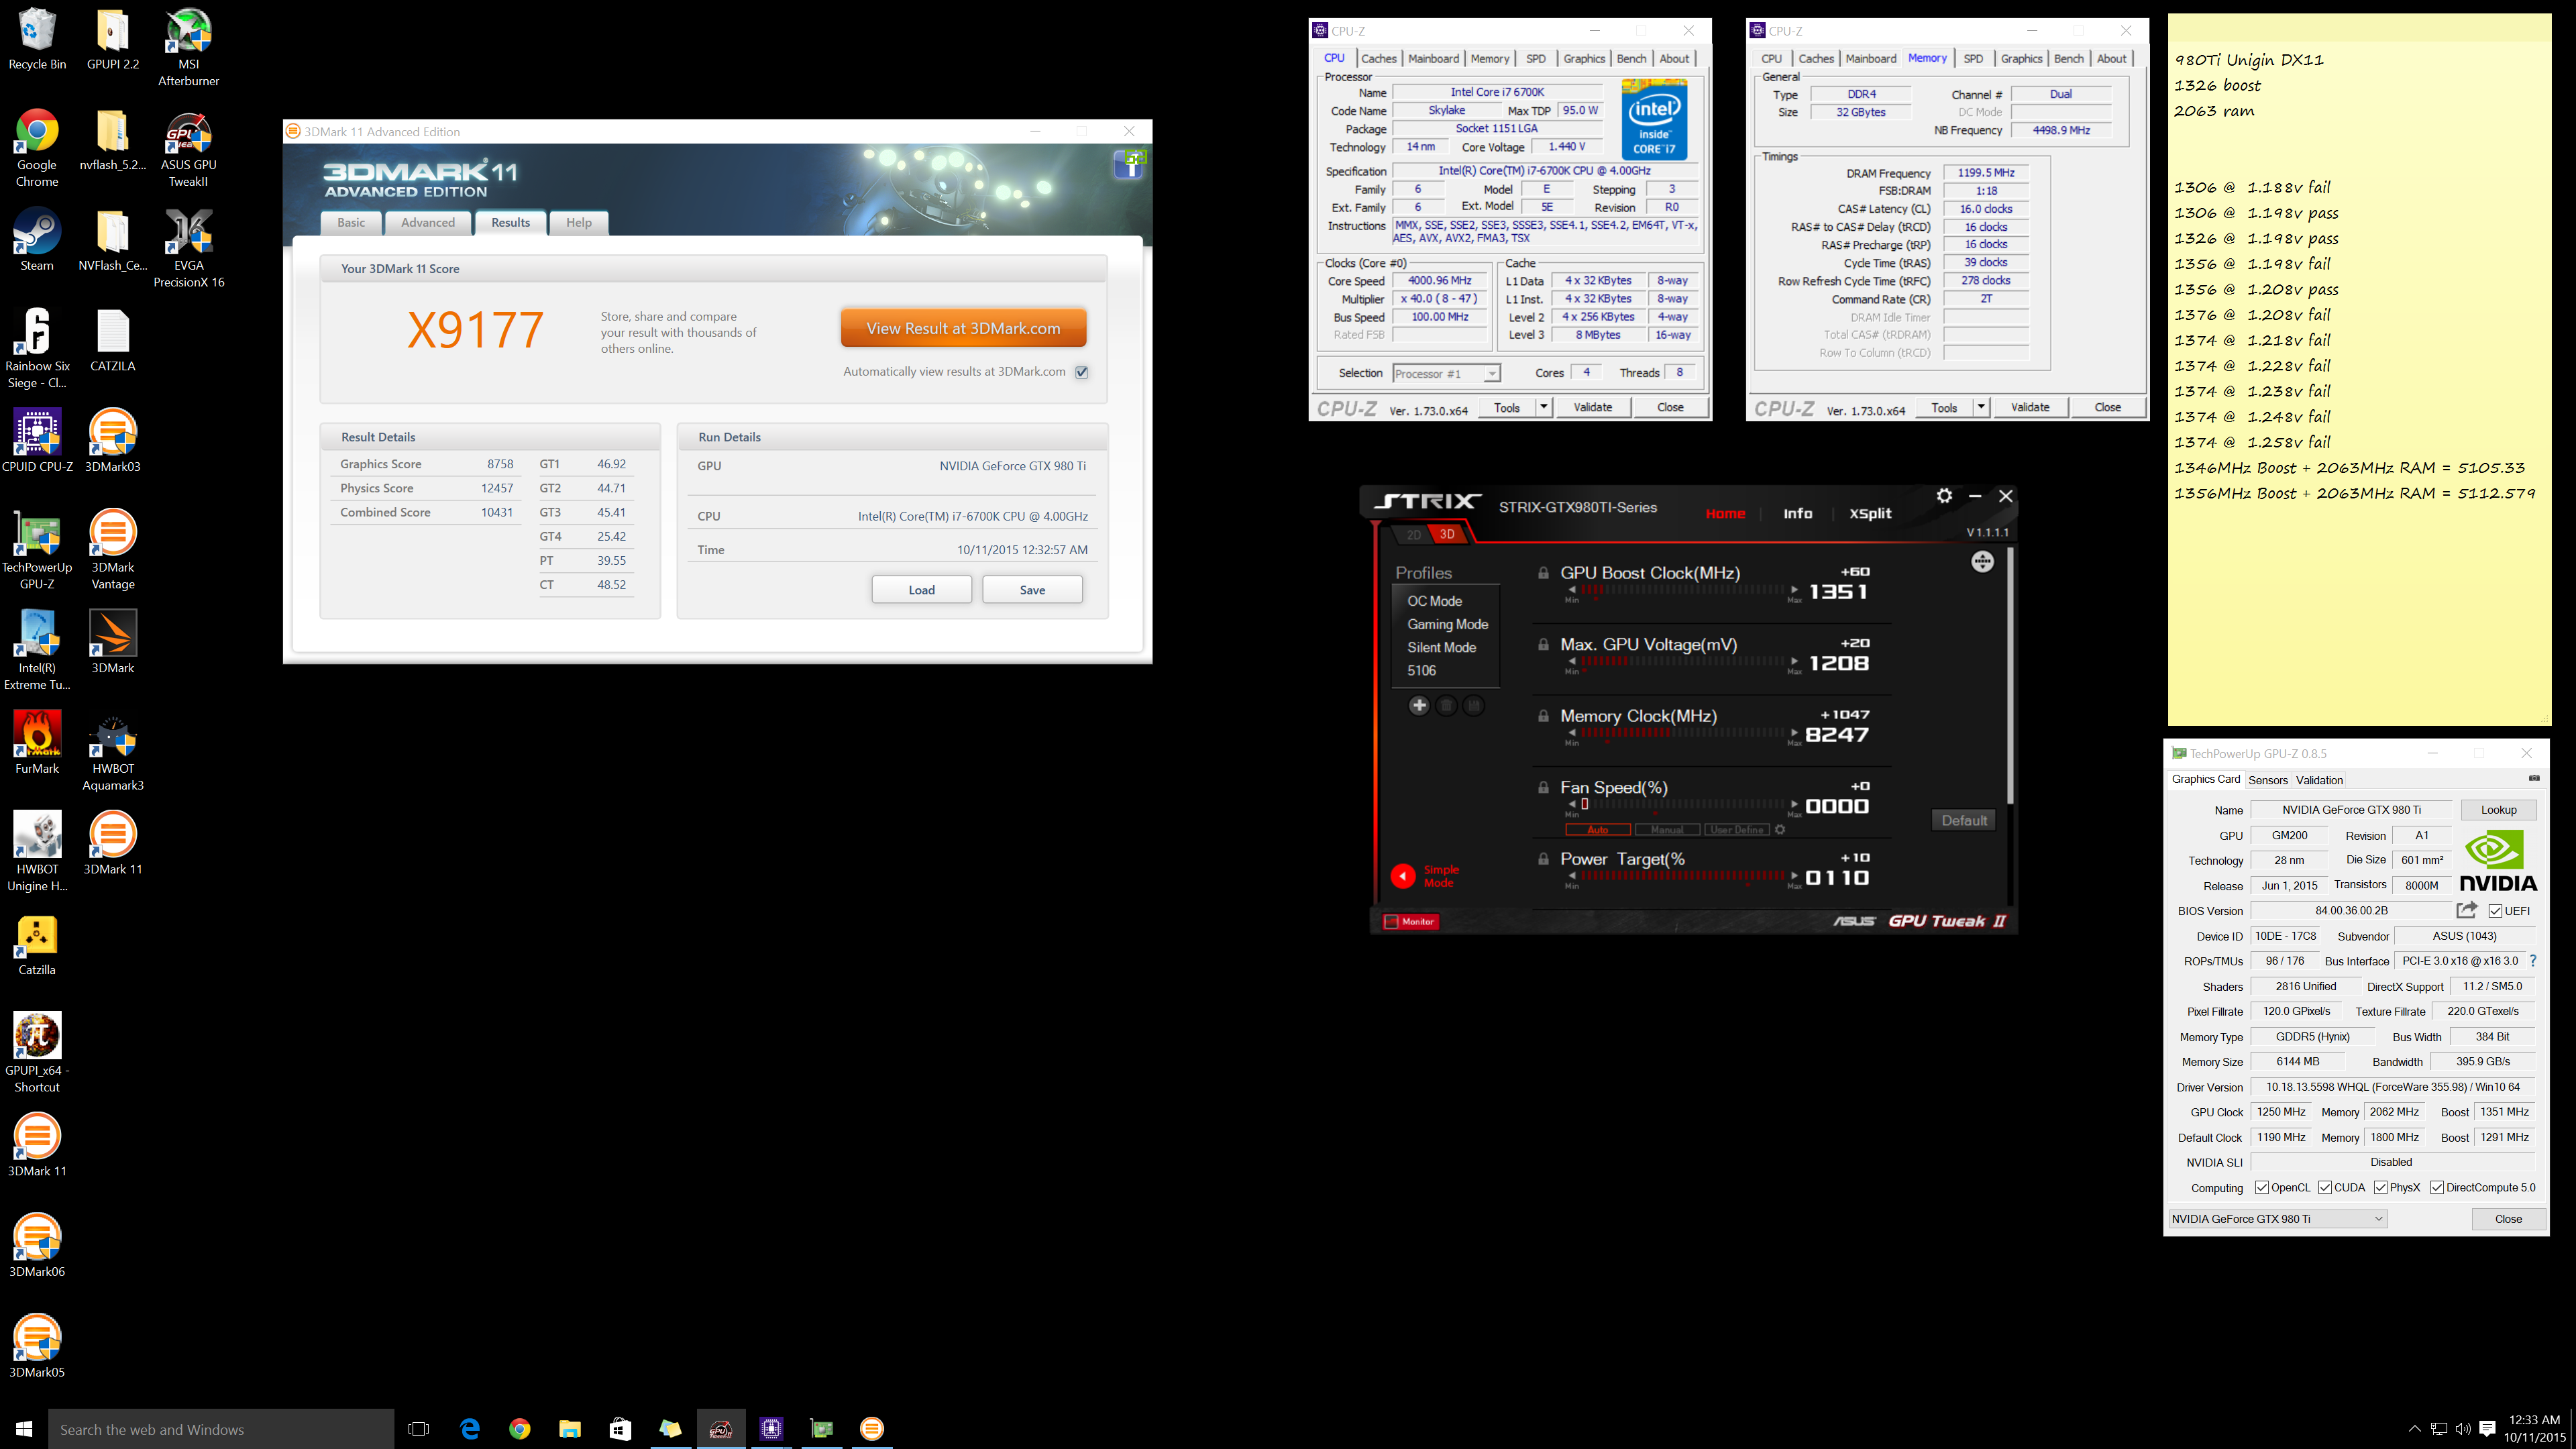
Task: Increase GPU Boost Clock with right arrow
Action: tap(1794, 590)
